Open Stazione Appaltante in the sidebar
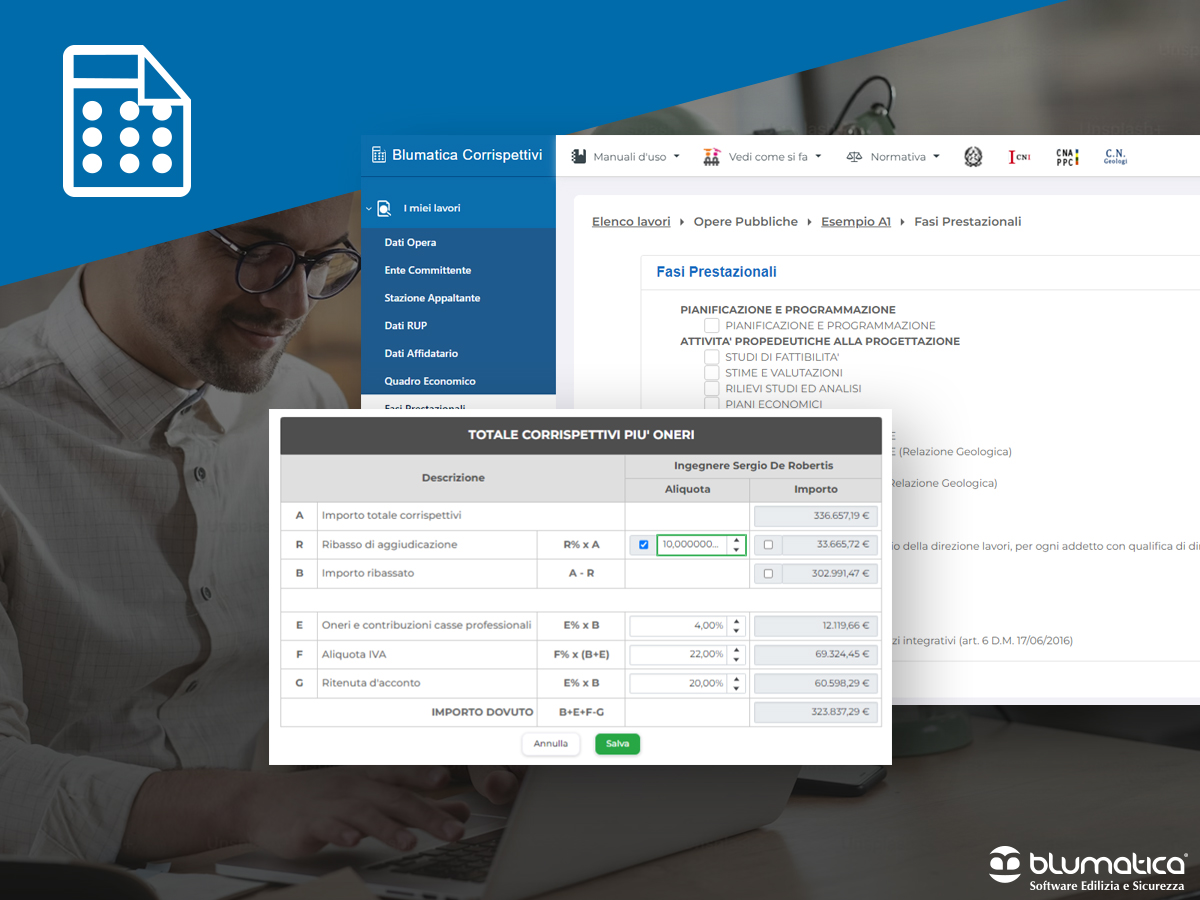The width and height of the screenshot is (1200, 900). tap(432, 298)
